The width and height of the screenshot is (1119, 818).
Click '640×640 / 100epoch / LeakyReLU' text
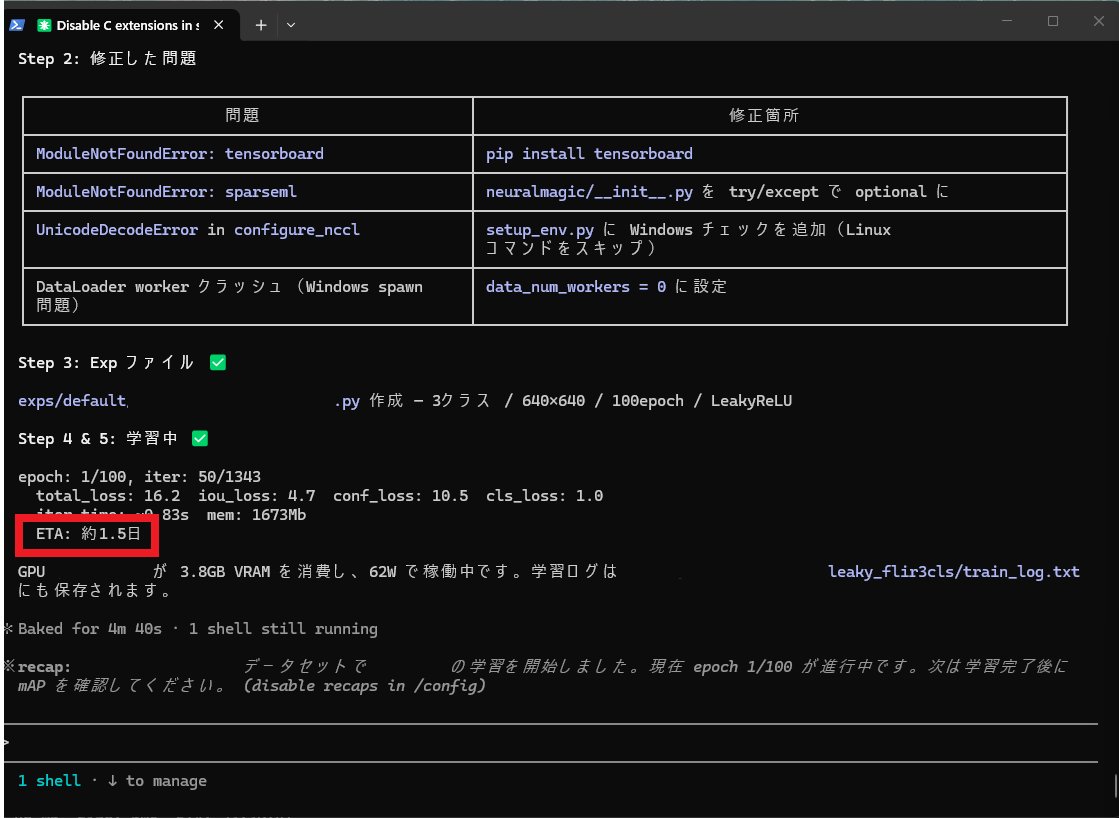[657, 400]
